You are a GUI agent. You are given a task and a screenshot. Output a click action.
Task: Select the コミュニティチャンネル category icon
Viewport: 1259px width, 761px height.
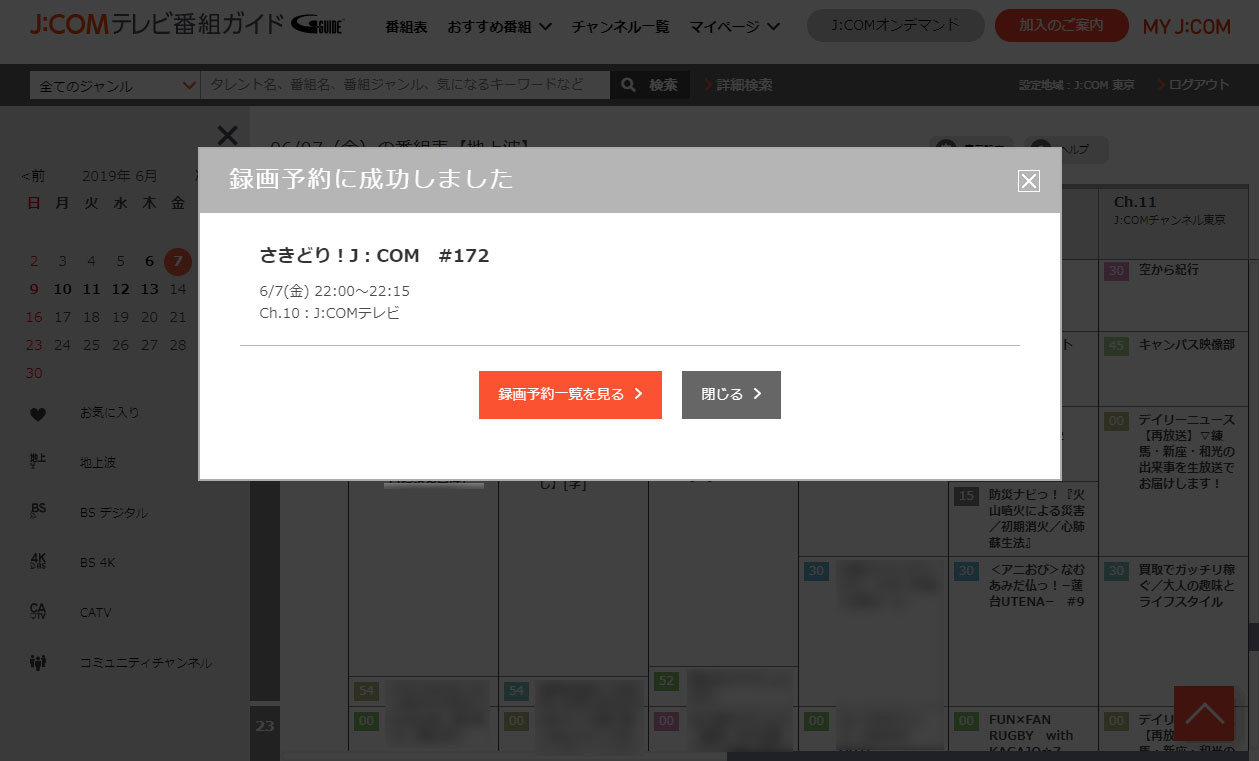click(38, 662)
